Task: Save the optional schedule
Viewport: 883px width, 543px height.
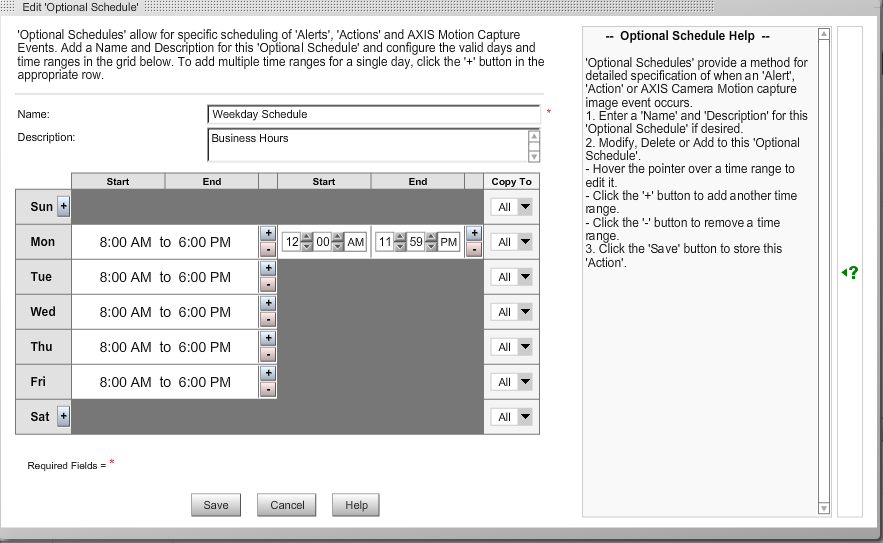Action: point(216,505)
